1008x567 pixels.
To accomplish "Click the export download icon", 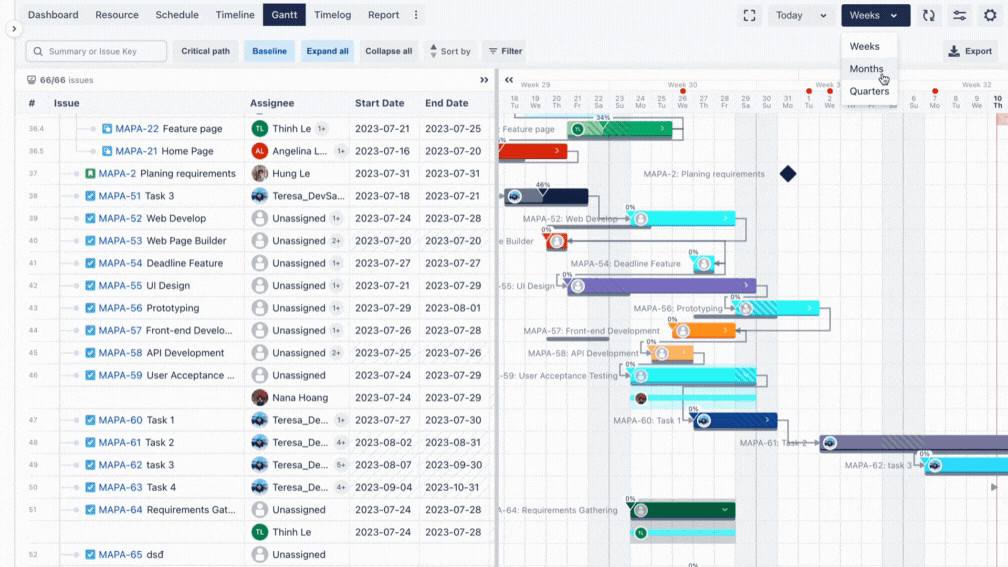I will coord(954,51).
